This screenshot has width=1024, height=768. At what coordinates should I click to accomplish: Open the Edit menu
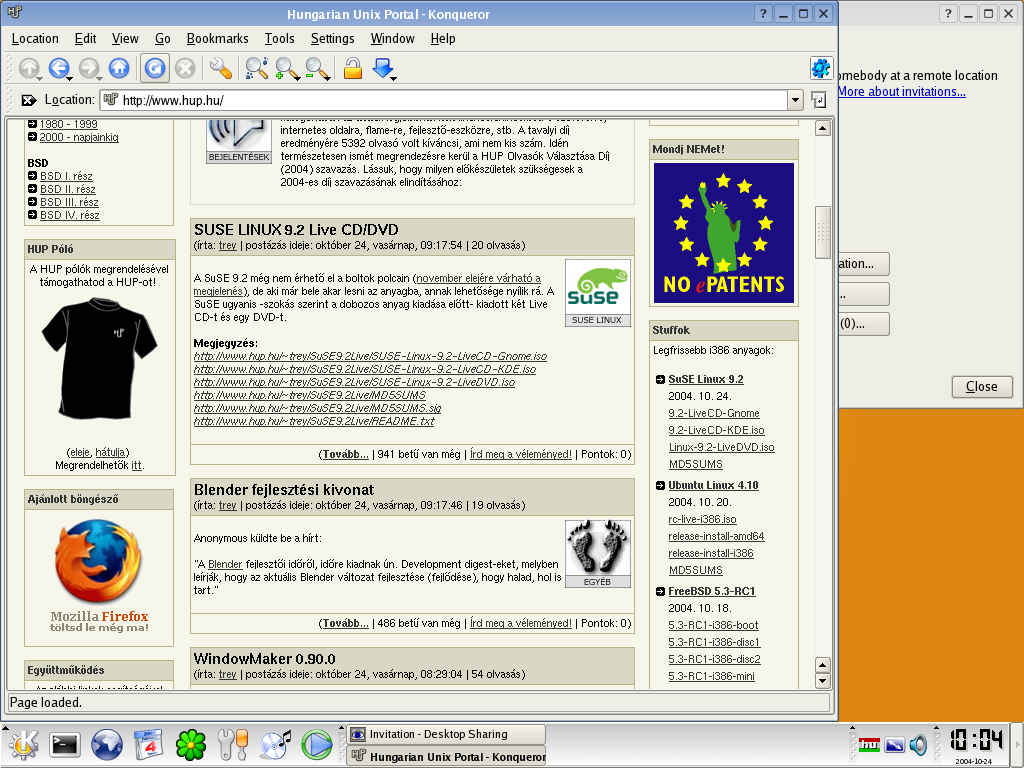[86, 39]
